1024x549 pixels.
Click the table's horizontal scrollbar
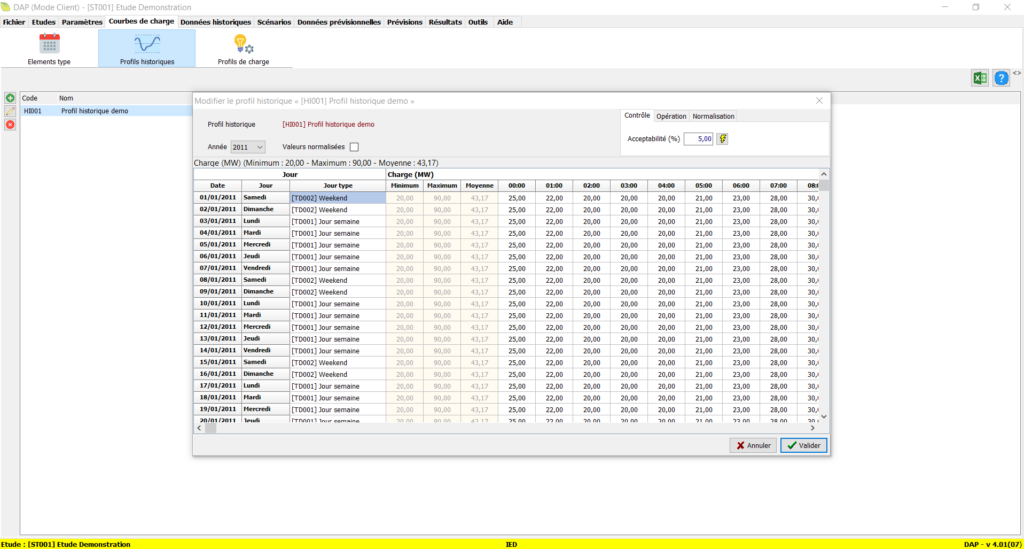pyautogui.click(x=500, y=428)
